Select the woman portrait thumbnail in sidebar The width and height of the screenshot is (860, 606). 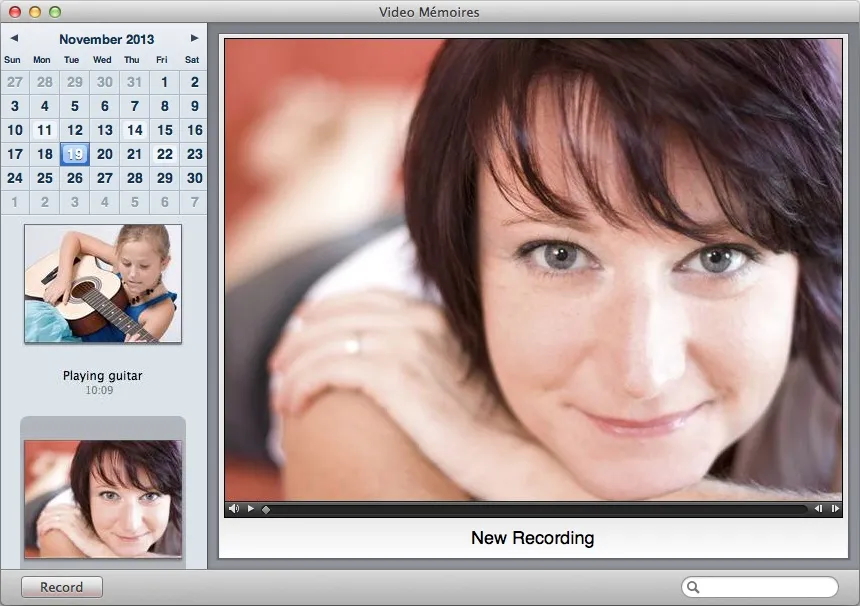[103, 499]
